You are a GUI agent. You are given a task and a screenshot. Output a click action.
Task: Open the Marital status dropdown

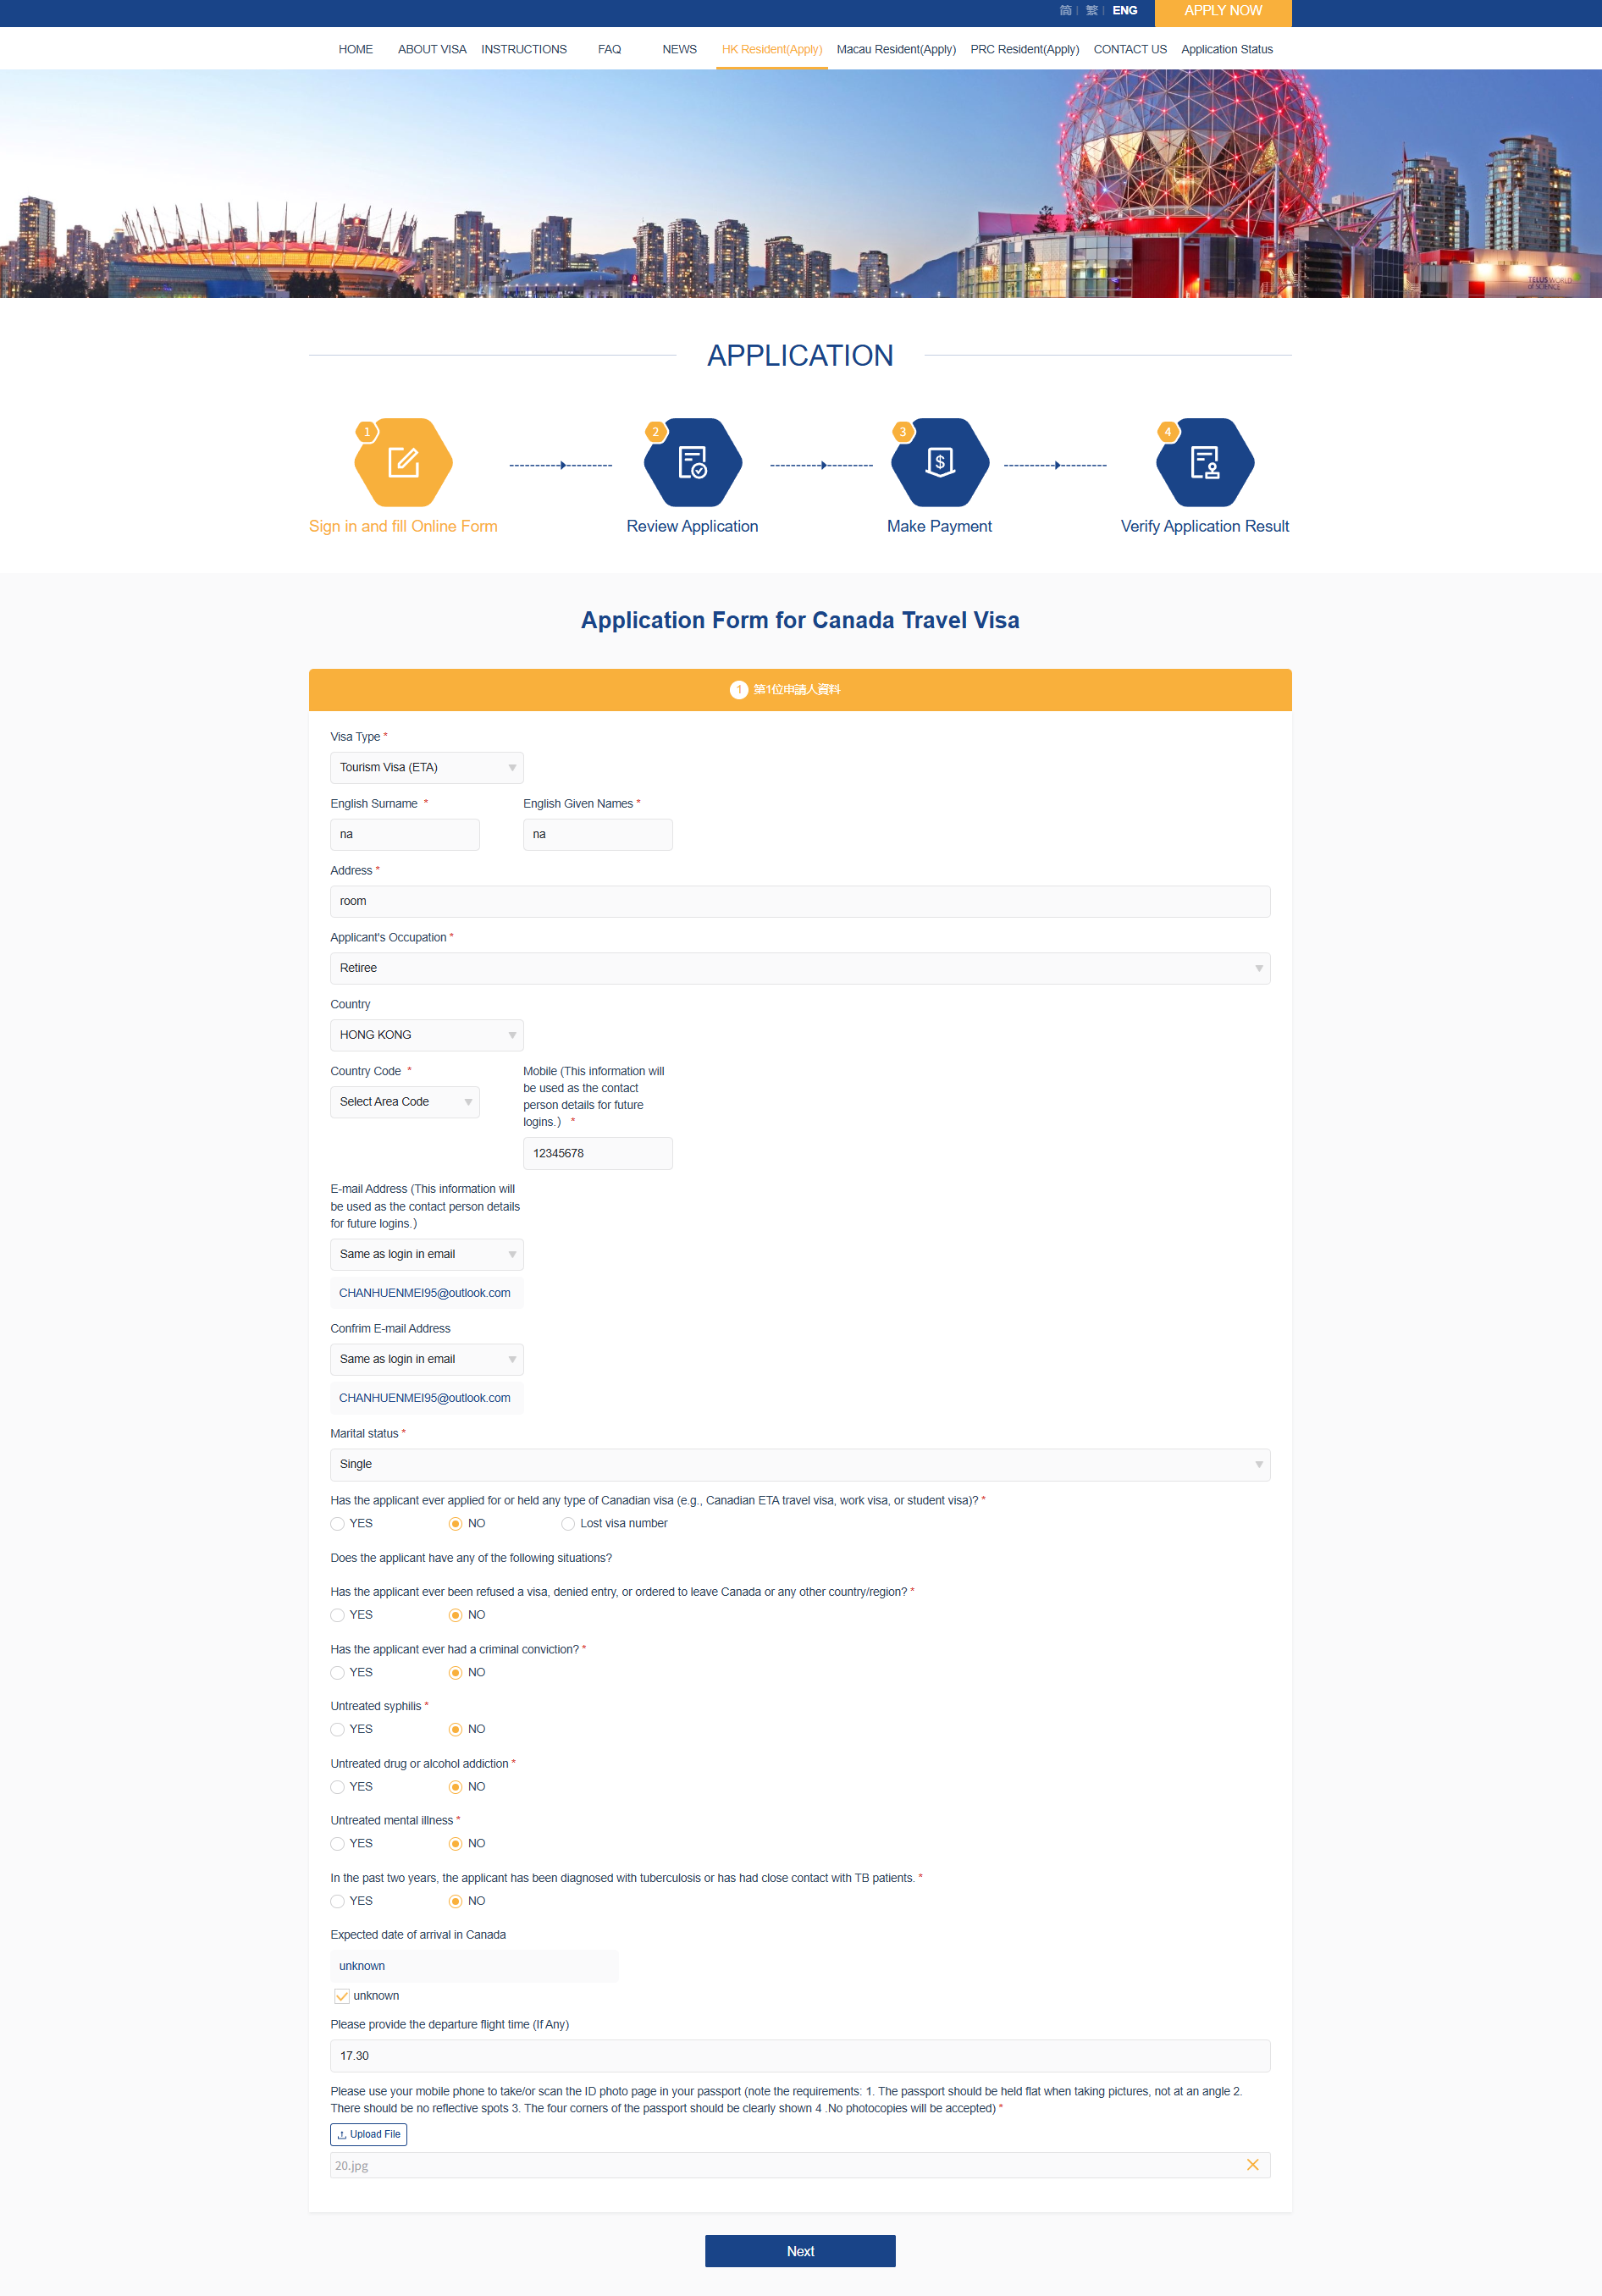[x=799, y=1465]
